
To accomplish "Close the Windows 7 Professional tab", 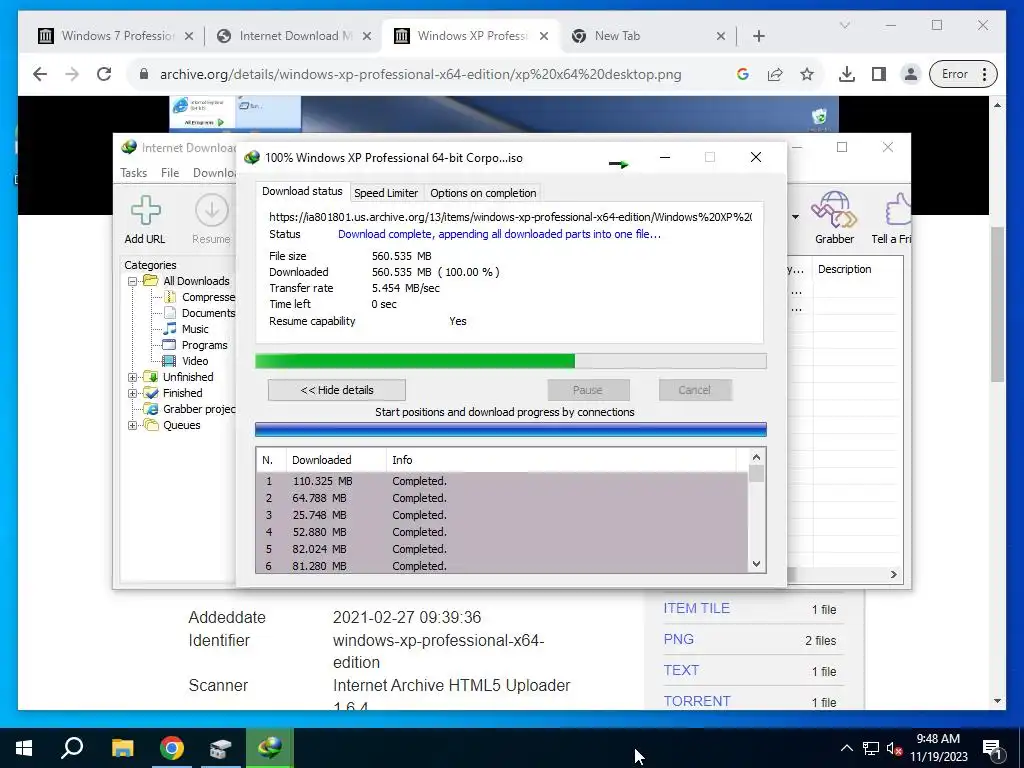I will [x=189, y=36].
